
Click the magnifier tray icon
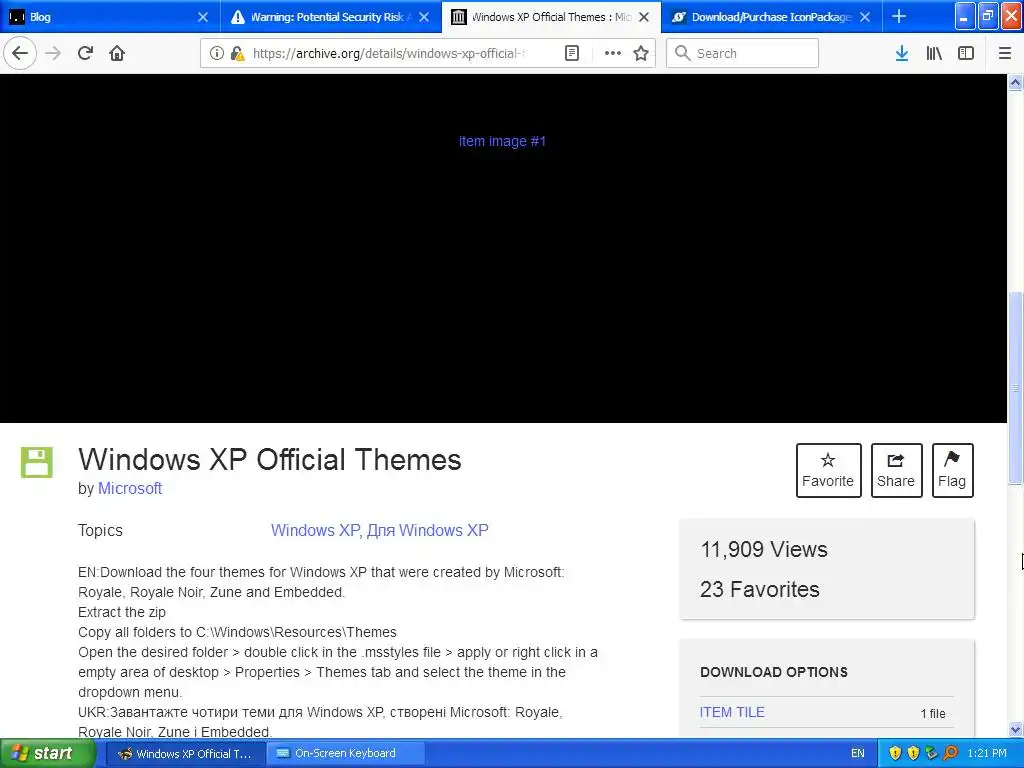click(x=950, y=754)
